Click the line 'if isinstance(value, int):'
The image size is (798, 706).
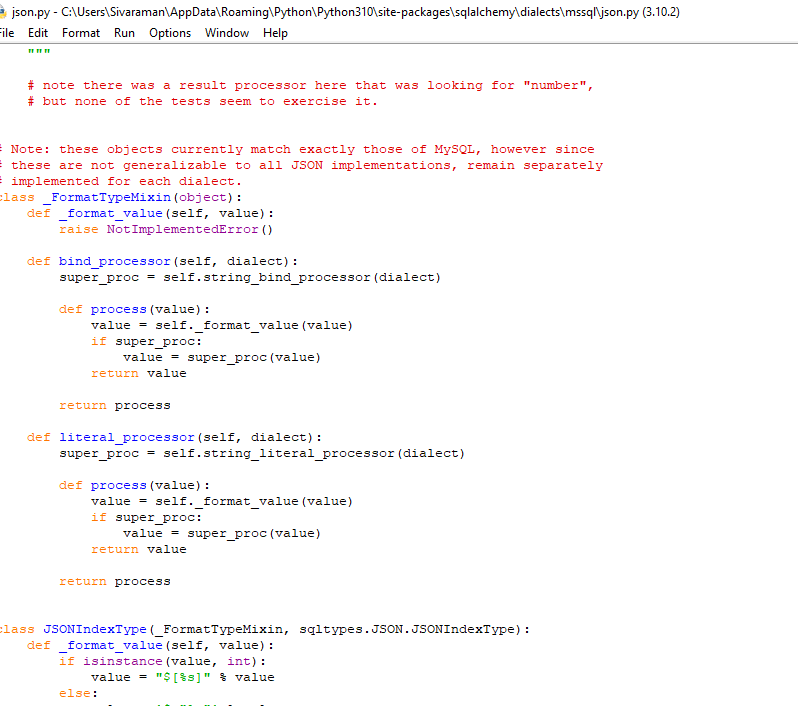coord(162,662)
